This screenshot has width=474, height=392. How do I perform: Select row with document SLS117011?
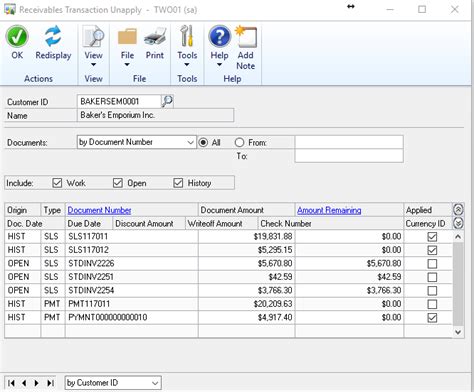[x=229, y=237]
